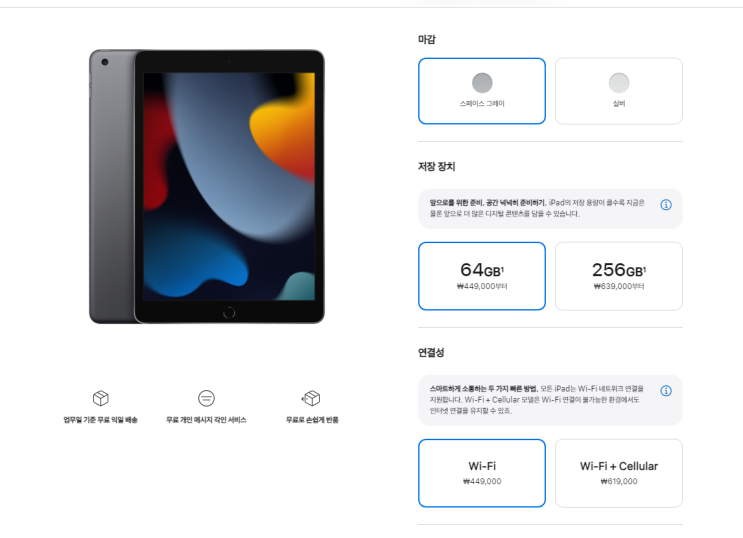Click the free next-day delivery text
743x538 pixels.
point(100,420)
